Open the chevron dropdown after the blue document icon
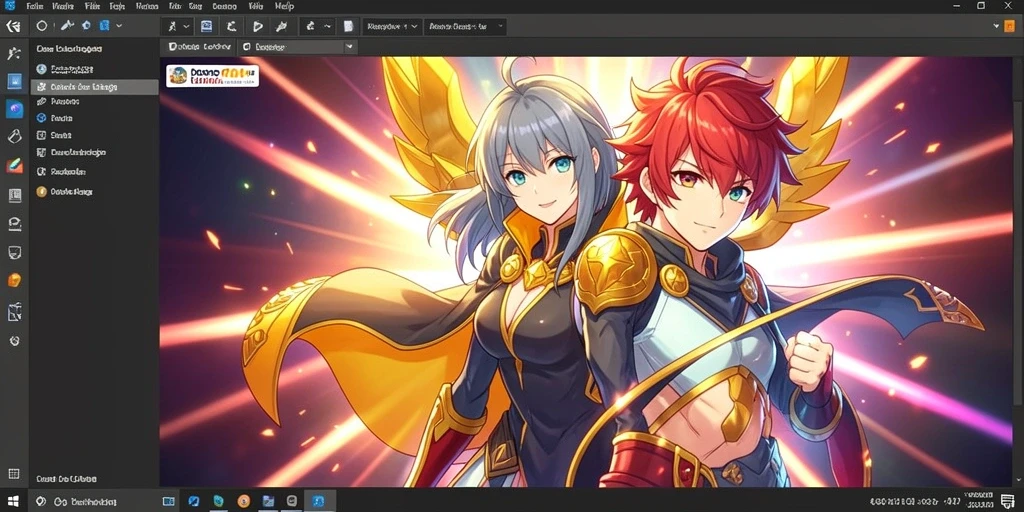 [x=119, y=26]
